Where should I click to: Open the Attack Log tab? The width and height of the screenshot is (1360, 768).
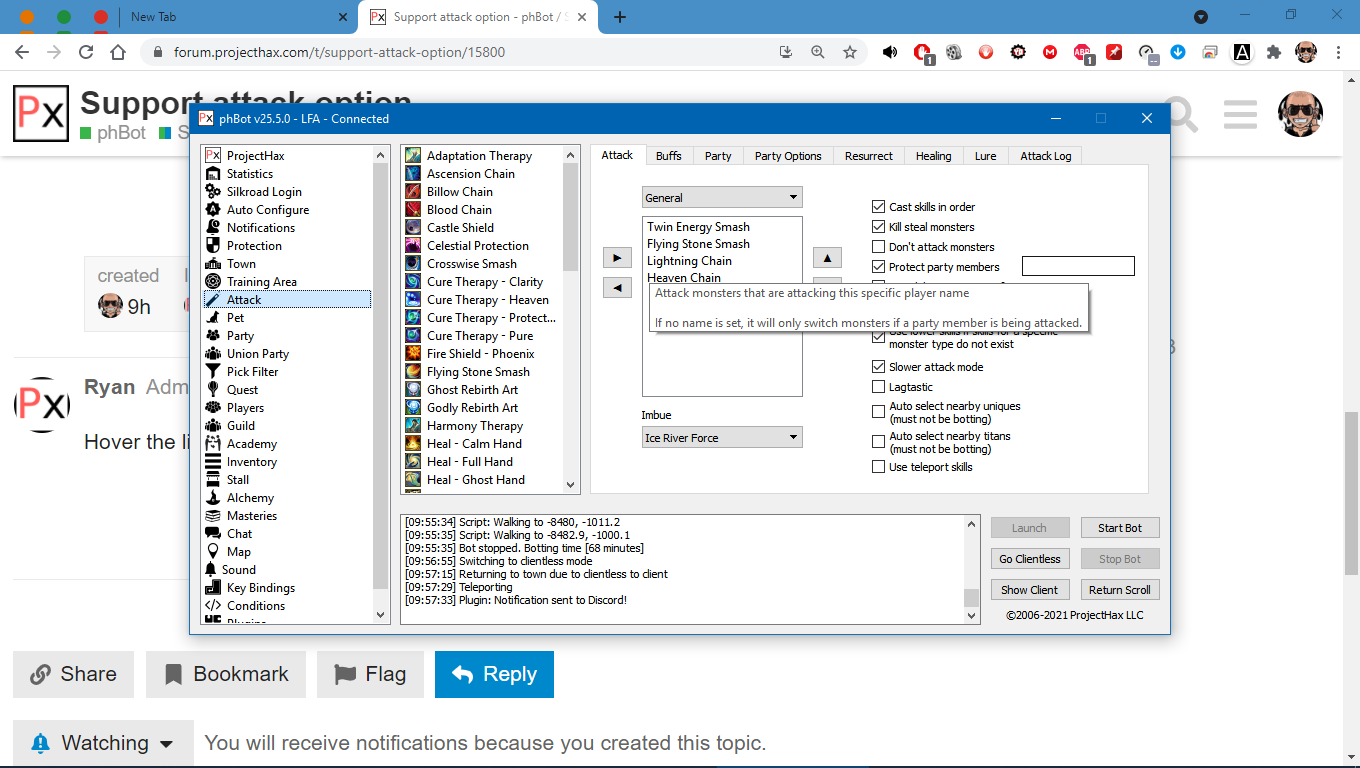(x=1045, y=156)
